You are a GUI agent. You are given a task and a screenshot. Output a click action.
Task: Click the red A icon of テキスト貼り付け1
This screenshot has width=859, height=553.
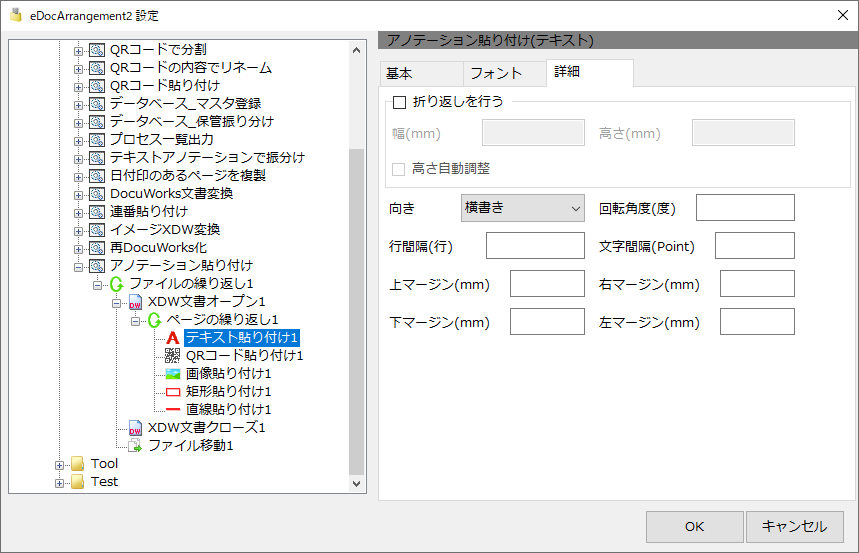(x=173, y=338)
